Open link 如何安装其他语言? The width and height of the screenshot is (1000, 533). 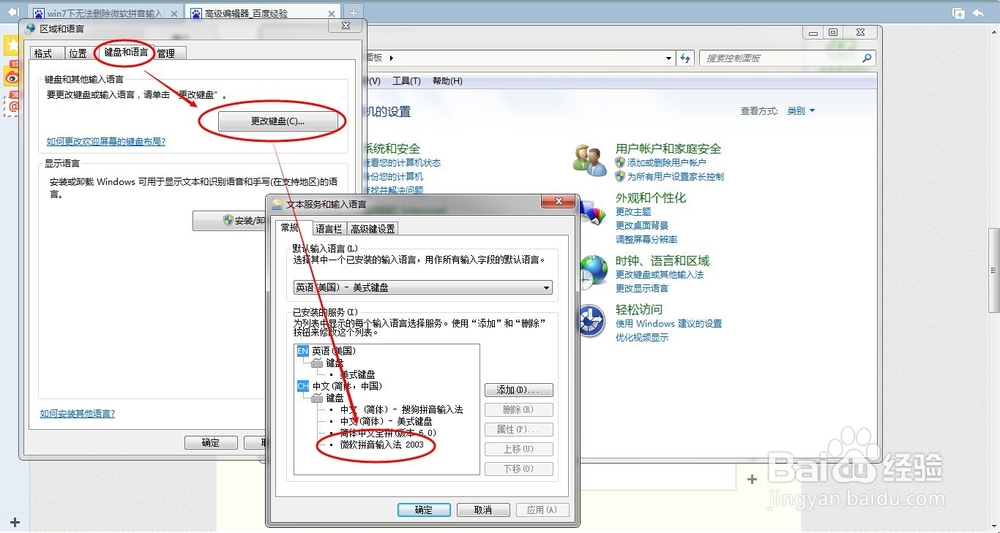[77, 413]
